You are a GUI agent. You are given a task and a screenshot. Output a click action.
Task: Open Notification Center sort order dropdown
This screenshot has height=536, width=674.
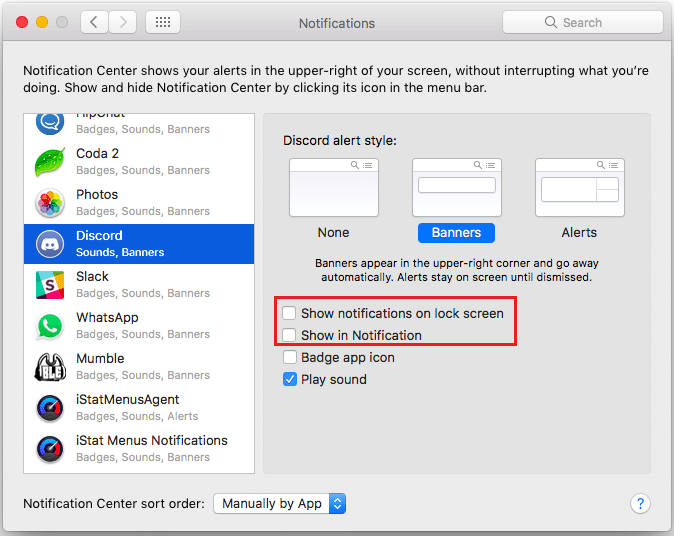pos(279,504)
